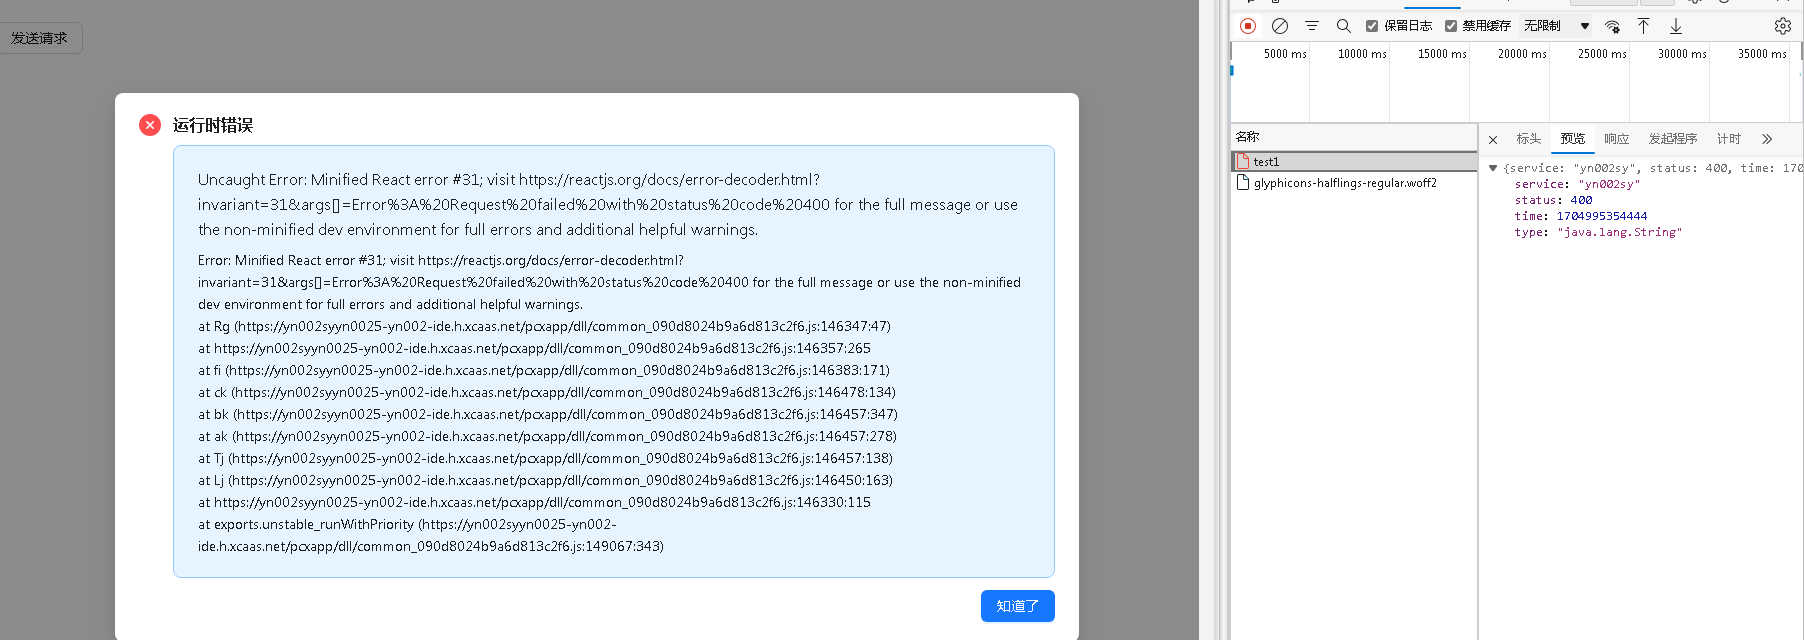This screenshot has height=640, width=1804.
Task: Clear the network log
Action: pos(1280,26)
